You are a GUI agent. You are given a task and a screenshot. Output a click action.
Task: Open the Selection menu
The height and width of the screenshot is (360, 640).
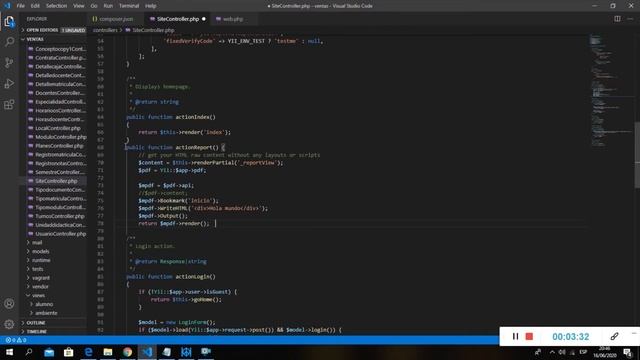pos(56,6)
